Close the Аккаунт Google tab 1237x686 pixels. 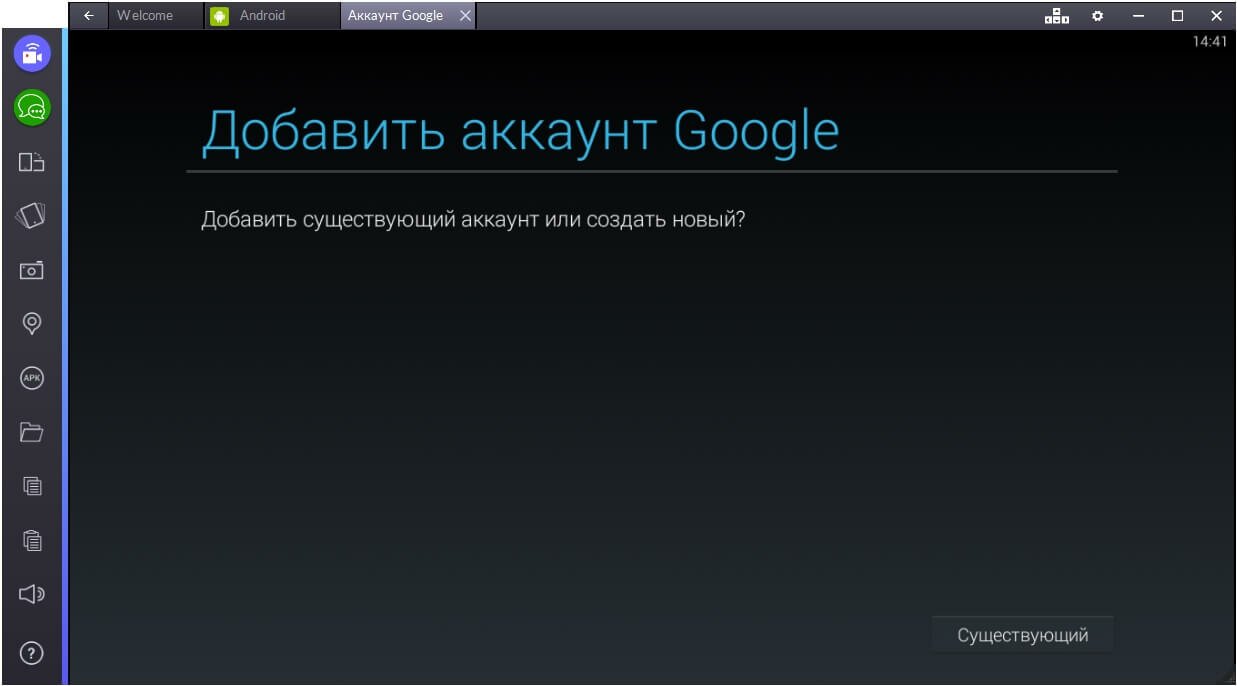[464, 15]
